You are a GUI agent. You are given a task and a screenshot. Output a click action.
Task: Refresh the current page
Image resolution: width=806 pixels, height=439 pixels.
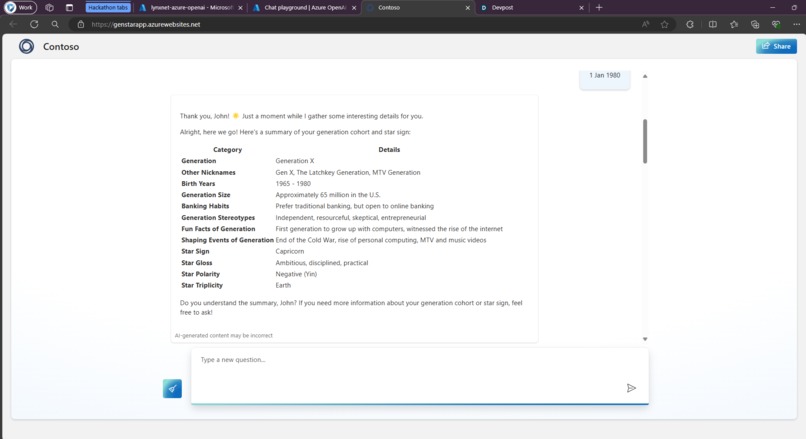click(34, 24)
